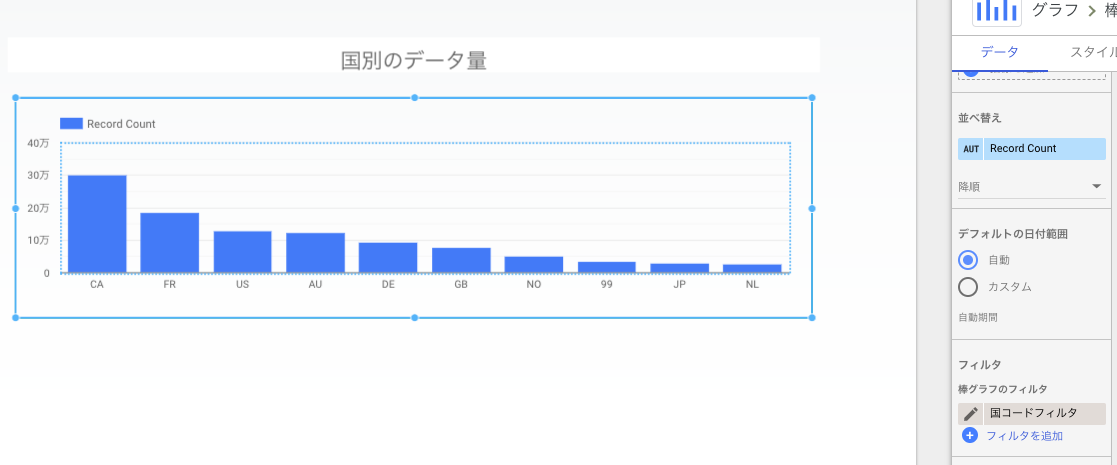
Task: Click the 国別のデータ量 title text
Action: 414,61
